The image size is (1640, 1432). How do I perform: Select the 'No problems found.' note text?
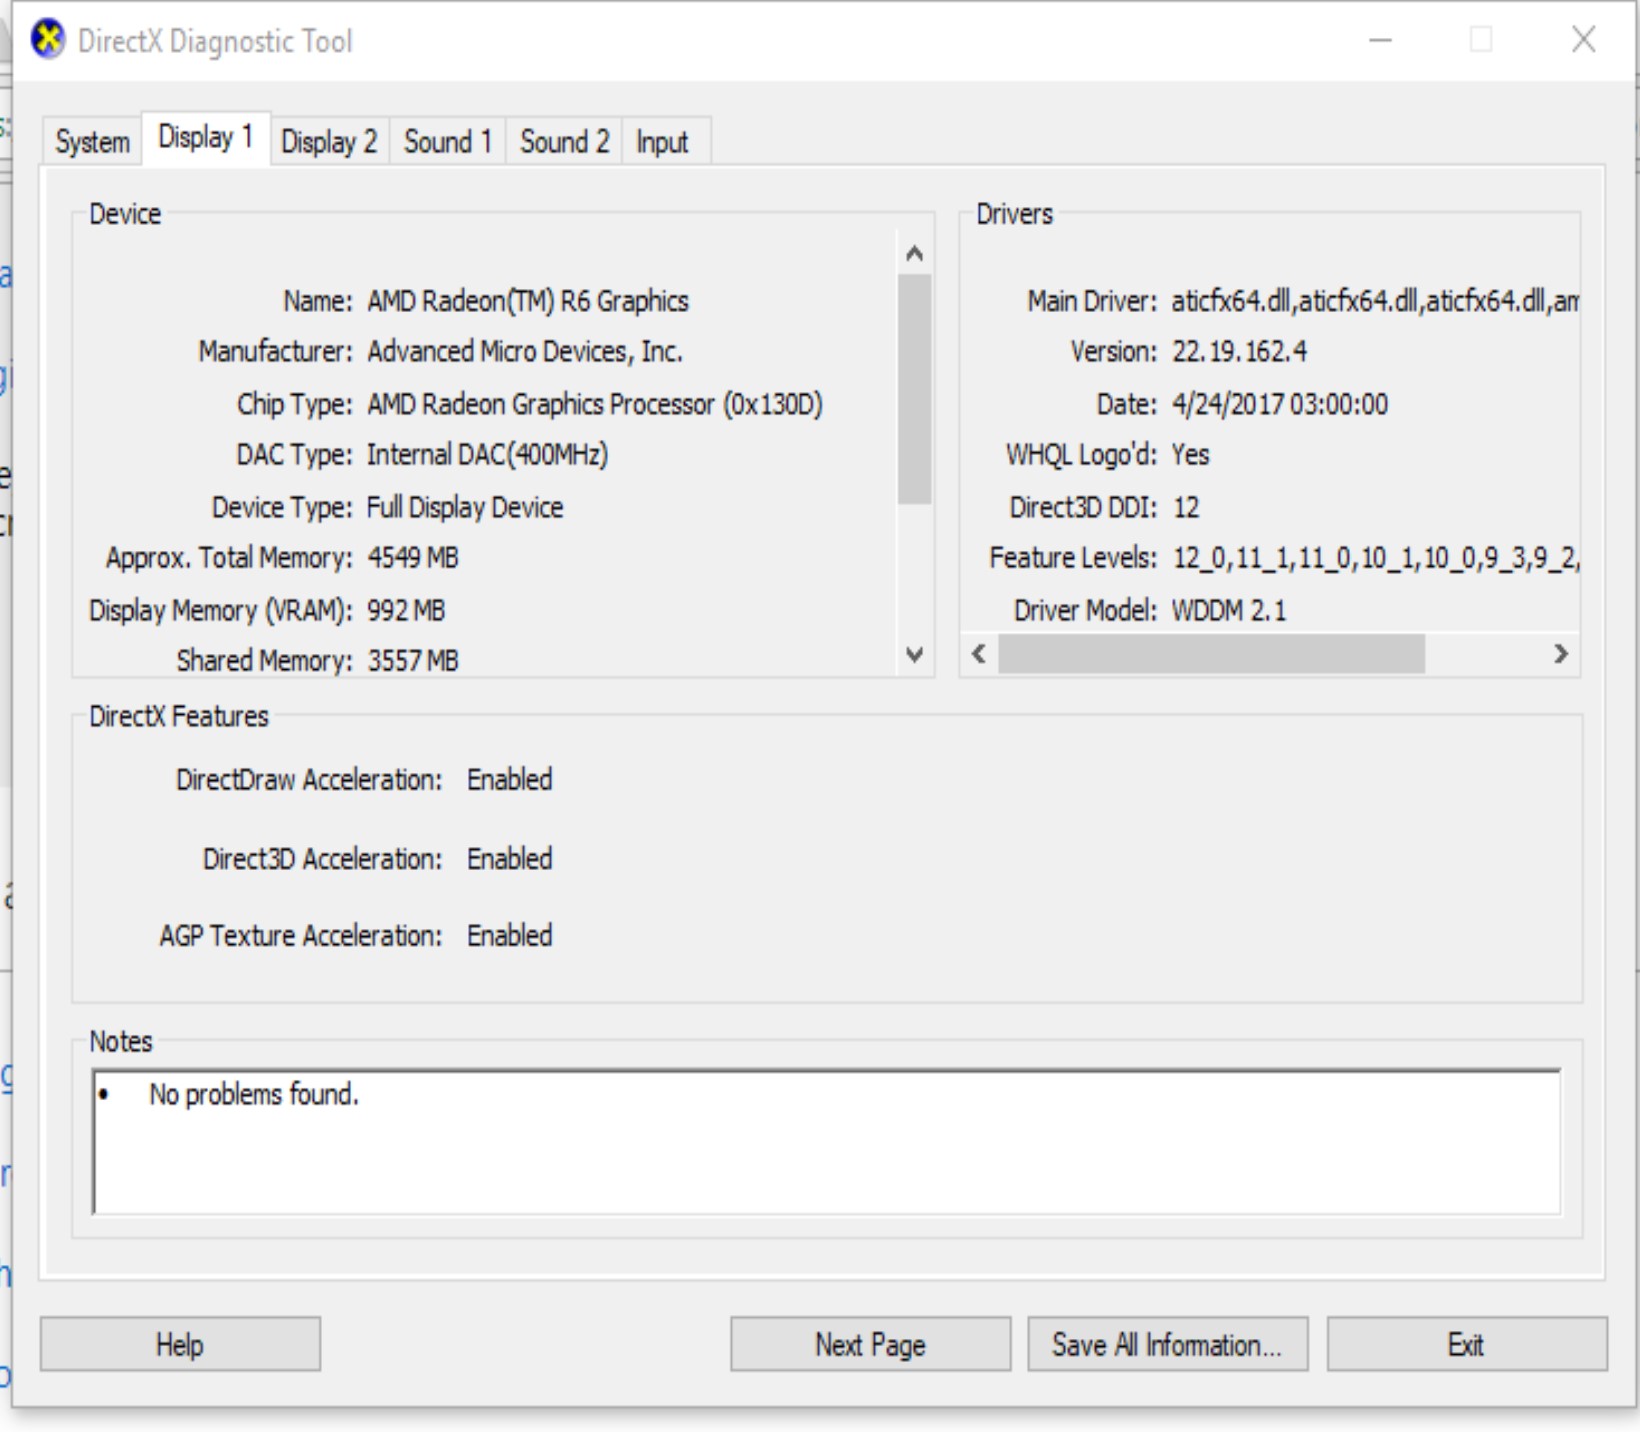coord(253,1094)
